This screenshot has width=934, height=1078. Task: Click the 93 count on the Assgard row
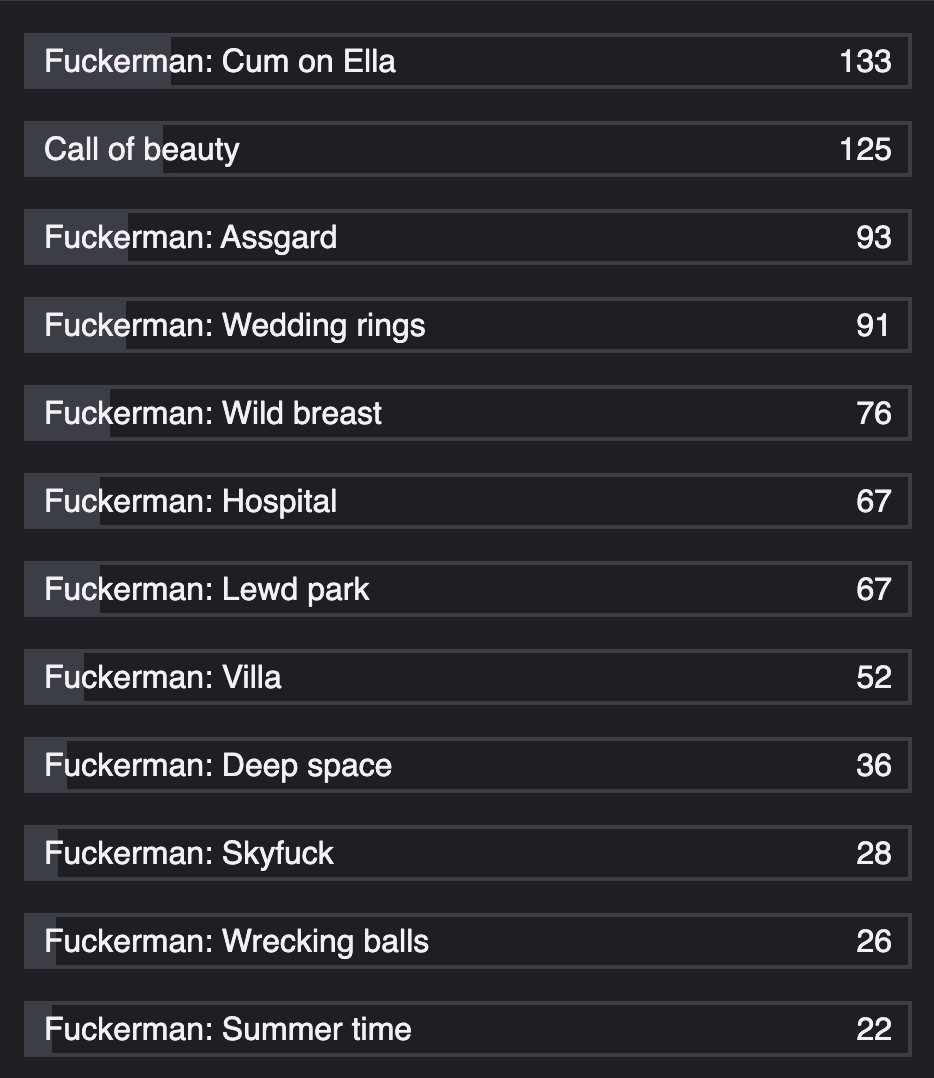tap(873, 237)
